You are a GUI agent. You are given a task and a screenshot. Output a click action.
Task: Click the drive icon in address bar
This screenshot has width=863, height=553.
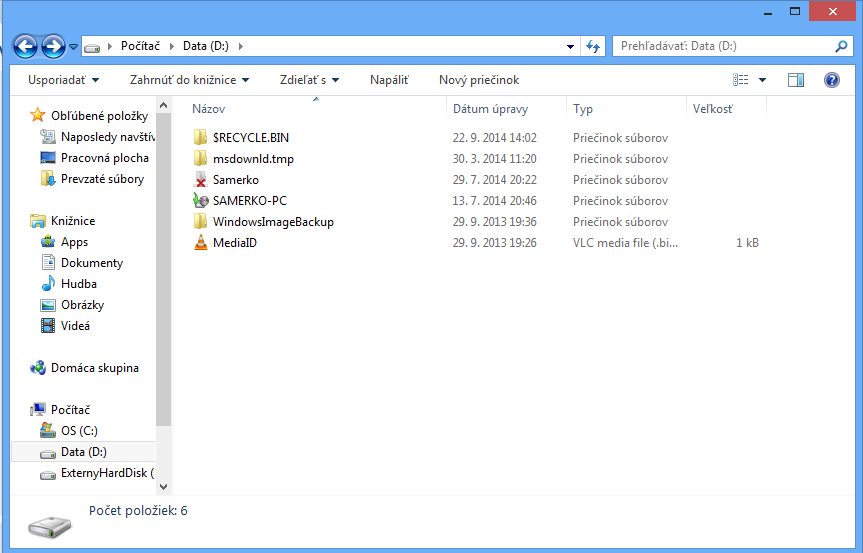[92, 47]
